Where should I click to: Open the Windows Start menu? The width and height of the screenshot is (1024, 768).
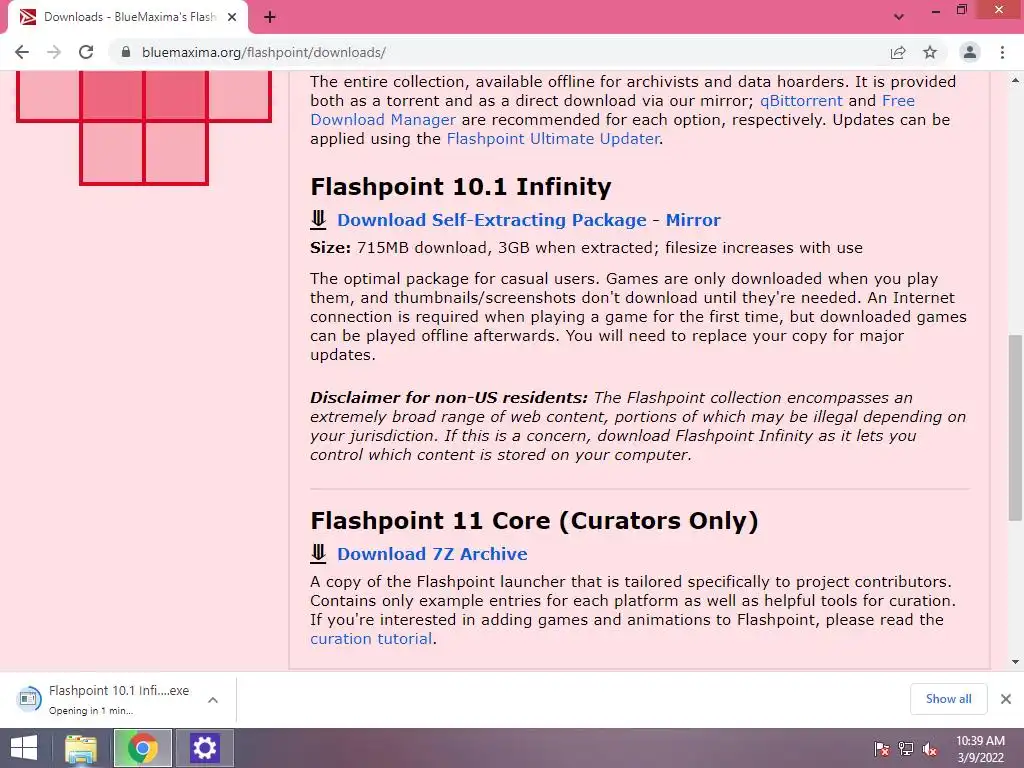pyautogui.click(x=24, y=748)
